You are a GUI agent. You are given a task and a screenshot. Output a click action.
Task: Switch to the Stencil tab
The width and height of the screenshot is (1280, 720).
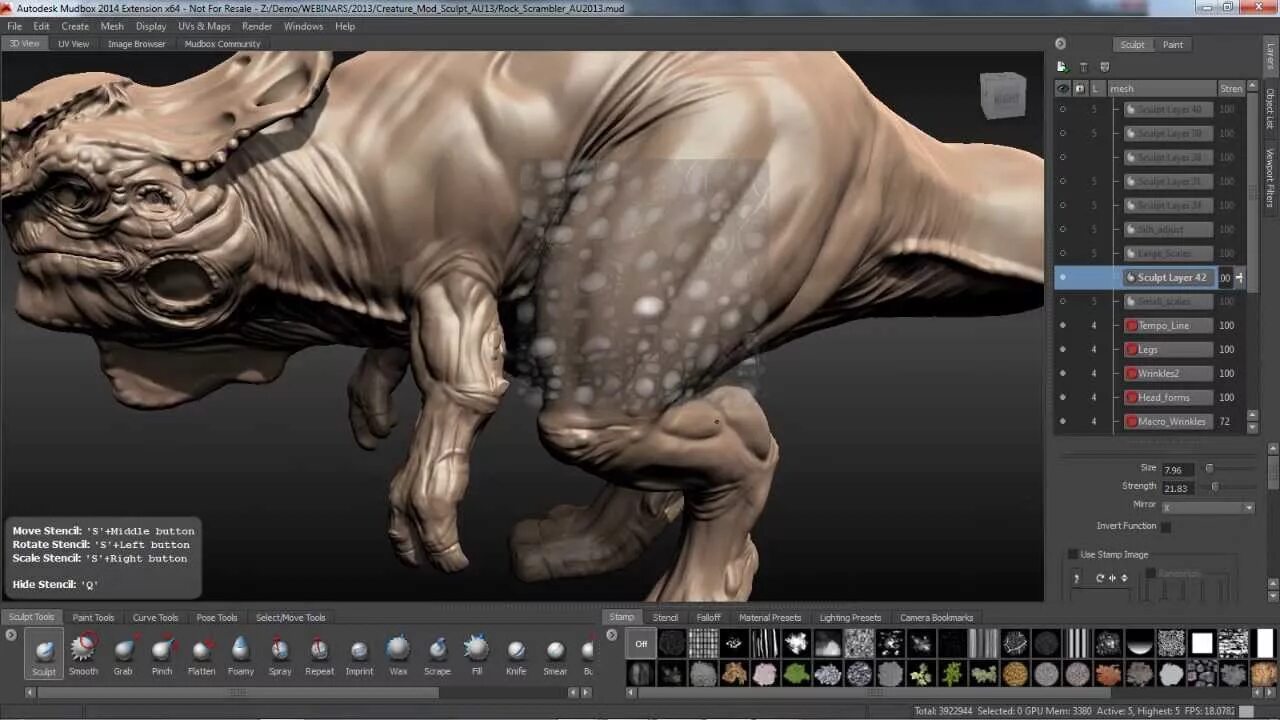click(x=665, y=617)
